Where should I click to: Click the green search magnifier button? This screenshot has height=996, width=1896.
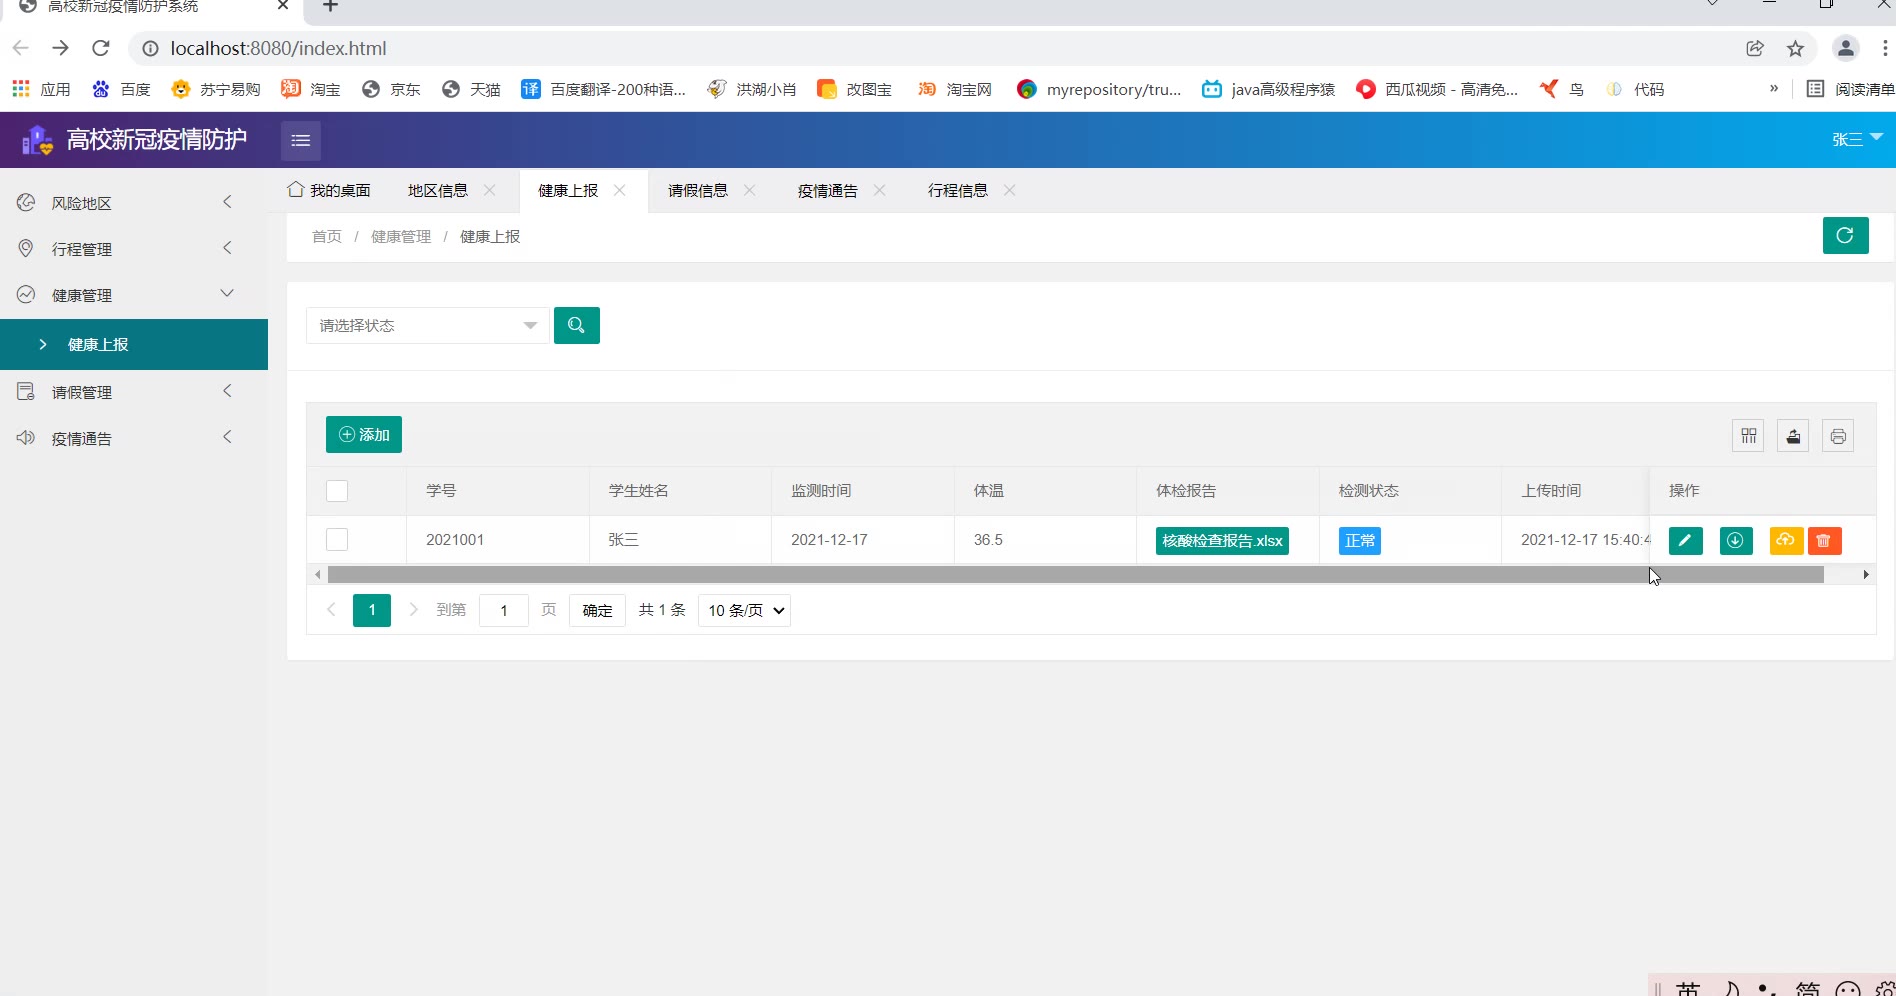click(x=577, y=326)
